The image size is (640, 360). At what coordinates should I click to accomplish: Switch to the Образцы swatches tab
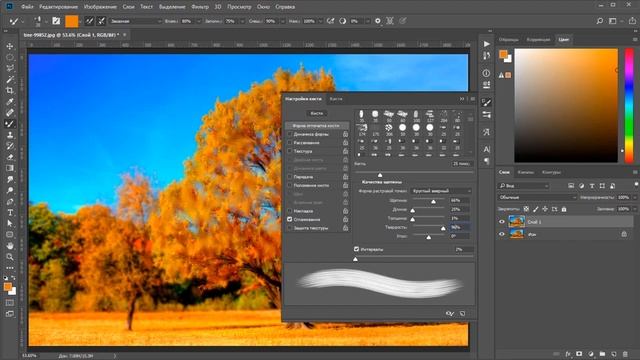(509, 40)
